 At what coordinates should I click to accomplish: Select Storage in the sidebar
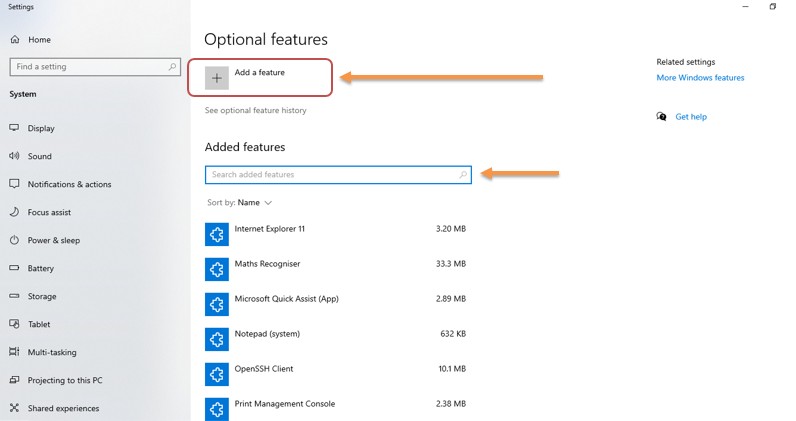(42, 296)
